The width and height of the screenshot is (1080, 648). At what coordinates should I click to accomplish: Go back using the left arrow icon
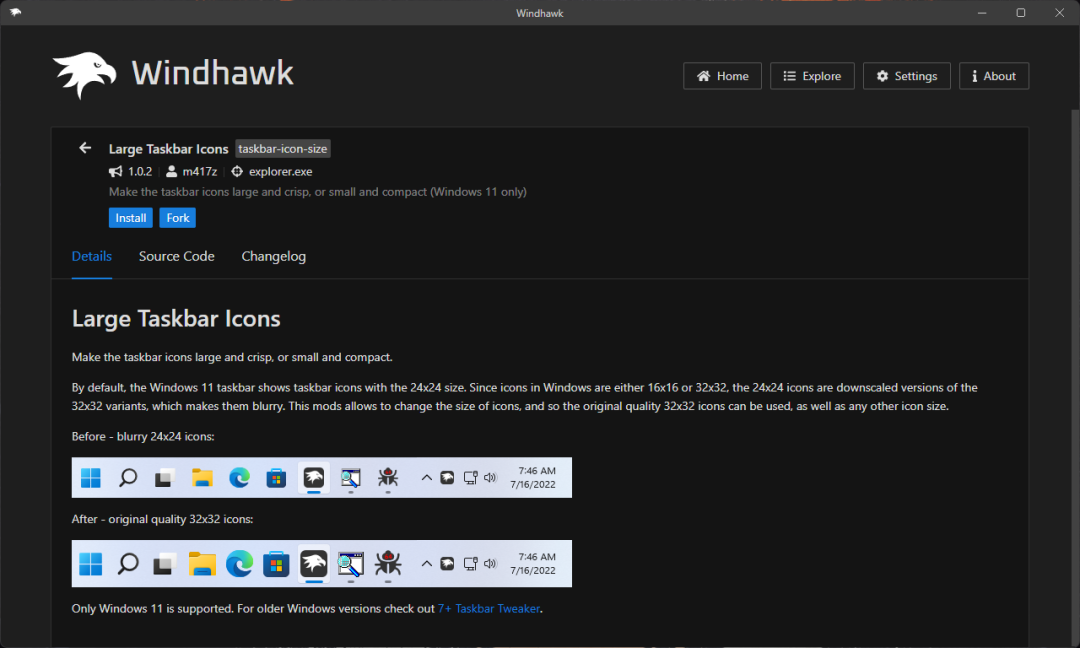pyautogui.click(x=85, y=148)
